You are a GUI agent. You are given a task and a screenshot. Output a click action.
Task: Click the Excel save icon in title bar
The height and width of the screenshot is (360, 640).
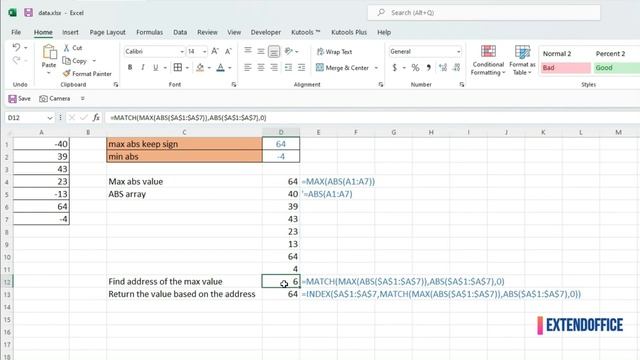28,13
